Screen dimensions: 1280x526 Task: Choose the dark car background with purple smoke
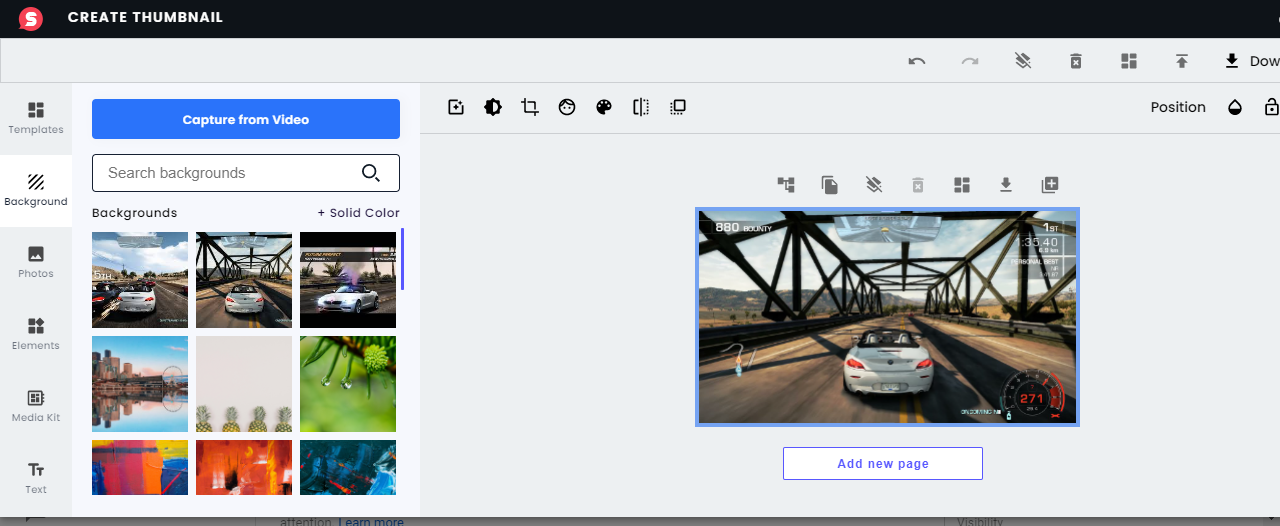coord(348,280)
